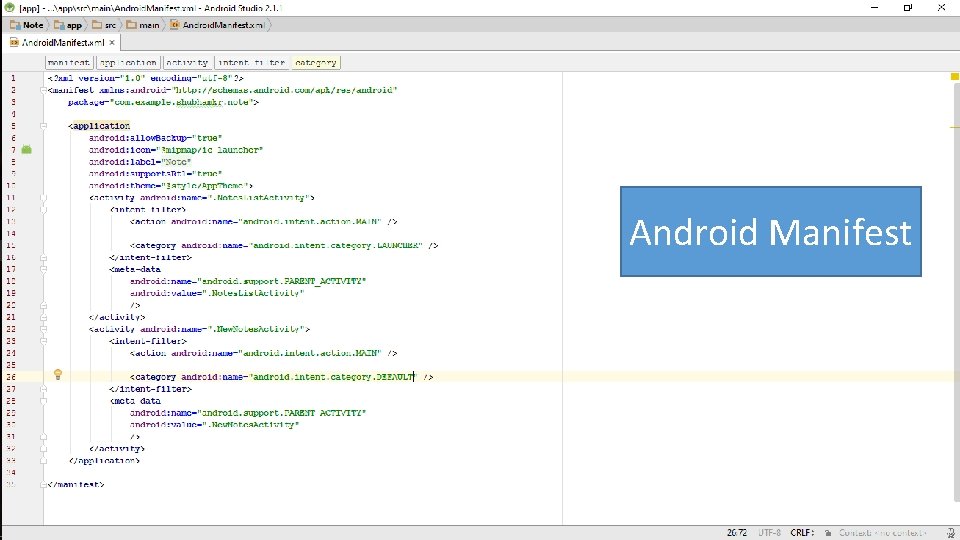Jump to intent-filter in XML breadcrumb bar
Screen dimensions: 960x540
252,62
